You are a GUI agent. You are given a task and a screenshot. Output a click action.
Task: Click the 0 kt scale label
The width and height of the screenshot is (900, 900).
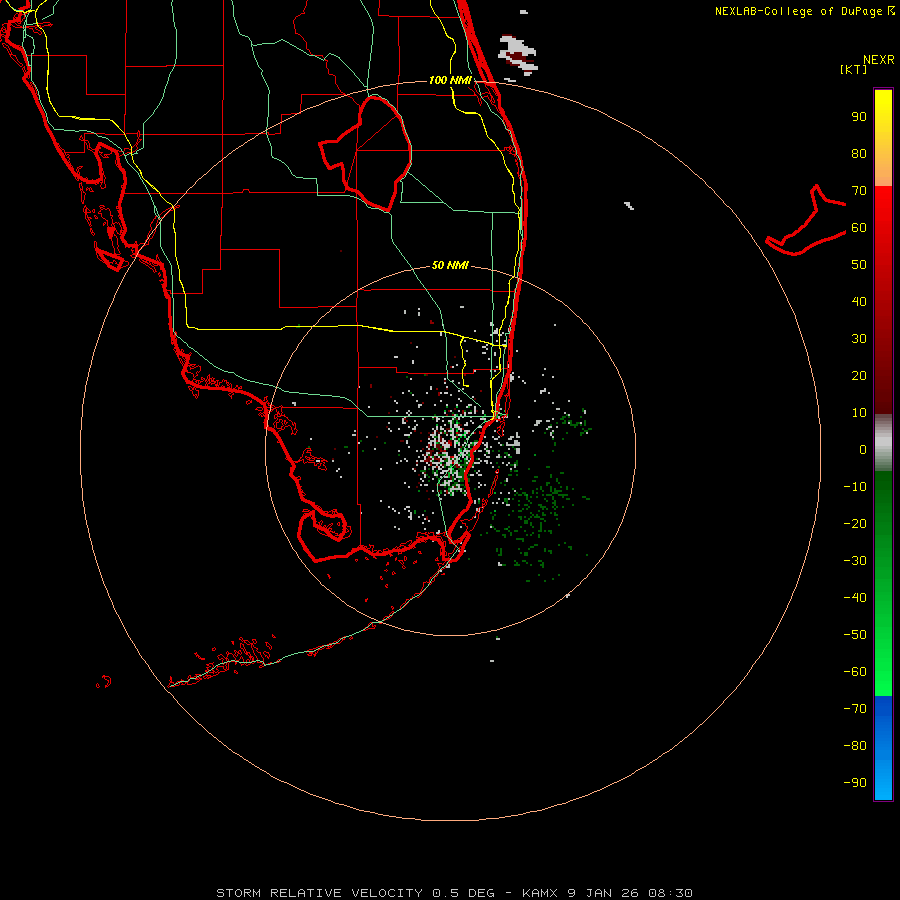(x=863, y=450)
